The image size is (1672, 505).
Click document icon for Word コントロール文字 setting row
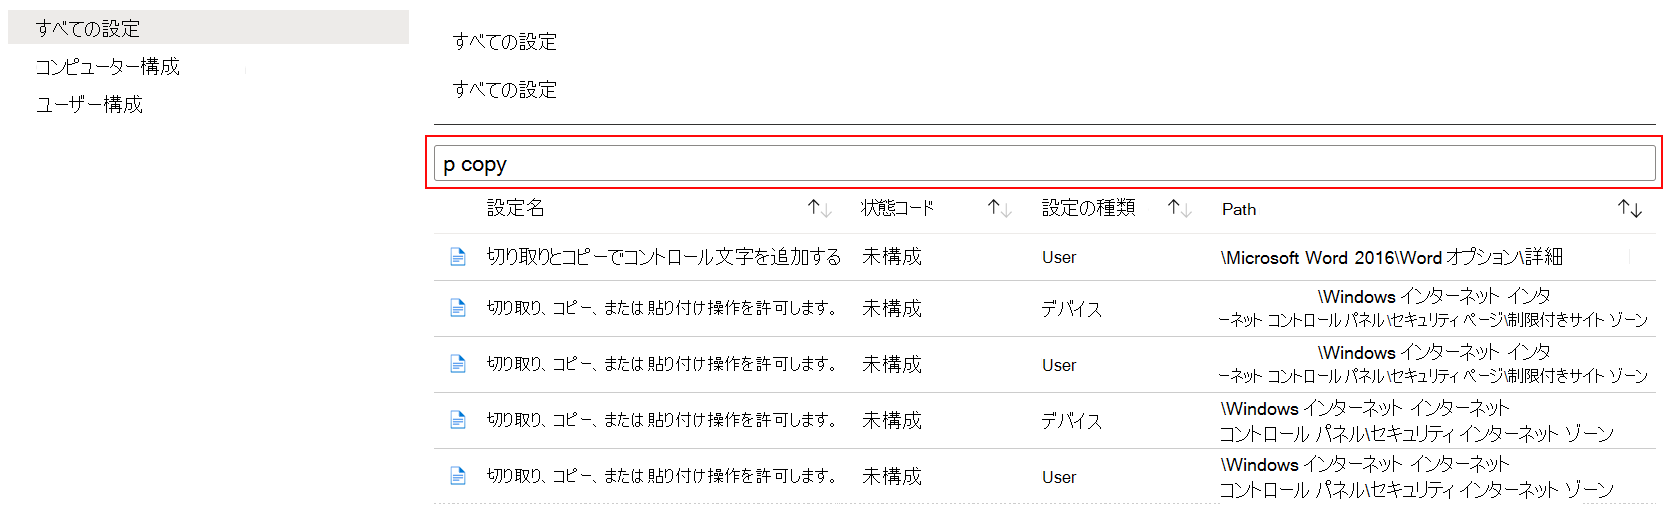[x=458, y=257]
